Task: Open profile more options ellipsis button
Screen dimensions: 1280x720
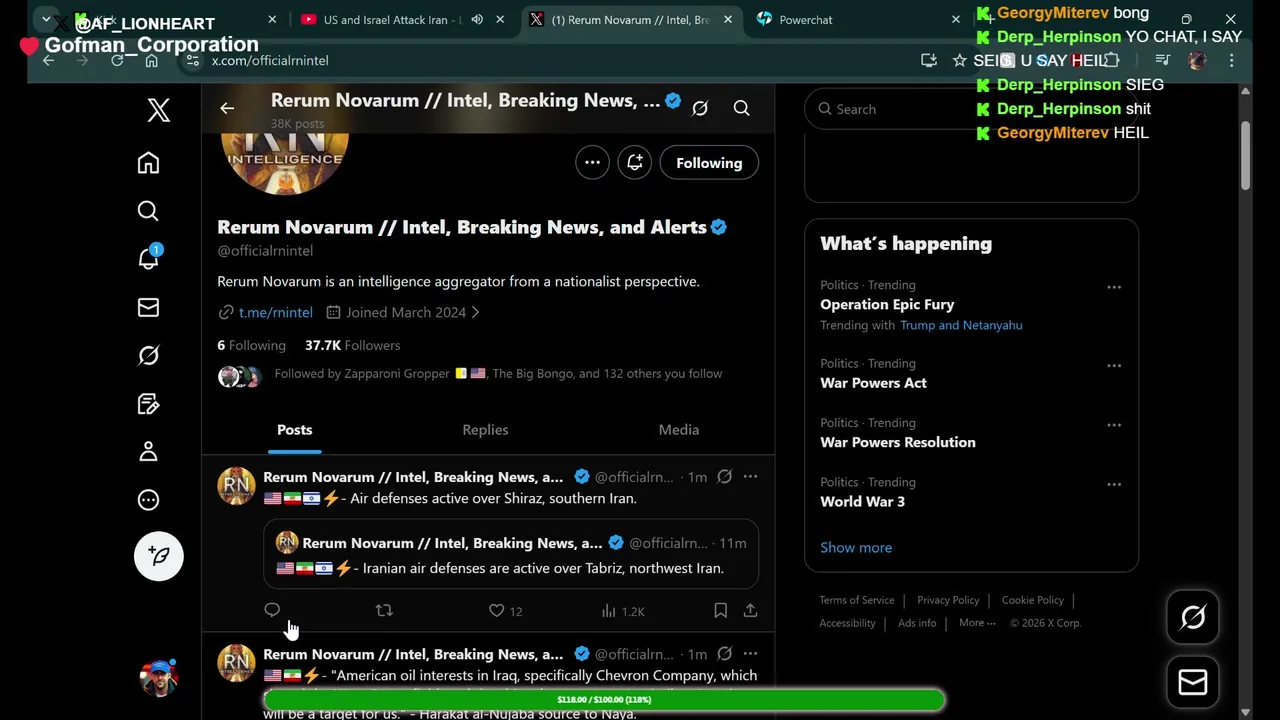Action: click(x=592, y=163)
